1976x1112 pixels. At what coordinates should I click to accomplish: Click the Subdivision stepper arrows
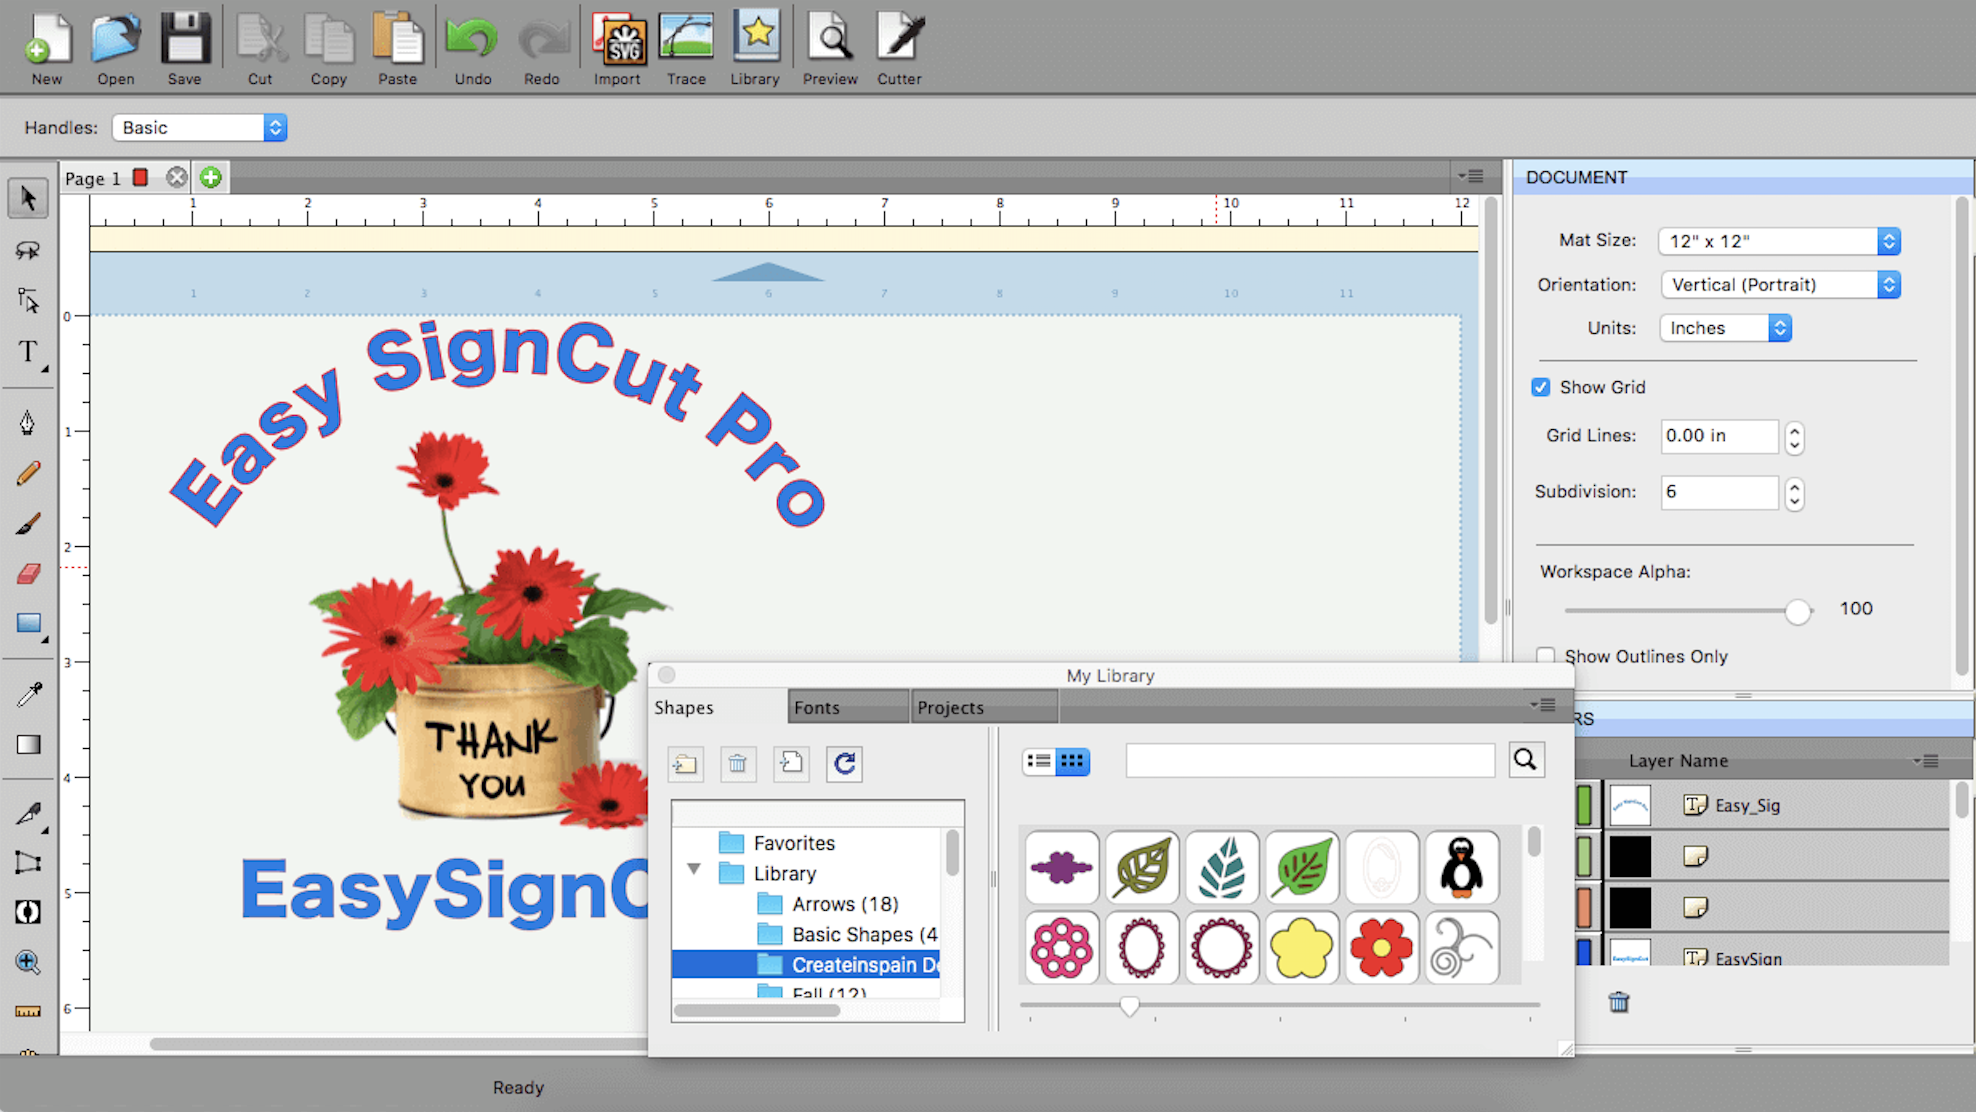[1795, 493]
